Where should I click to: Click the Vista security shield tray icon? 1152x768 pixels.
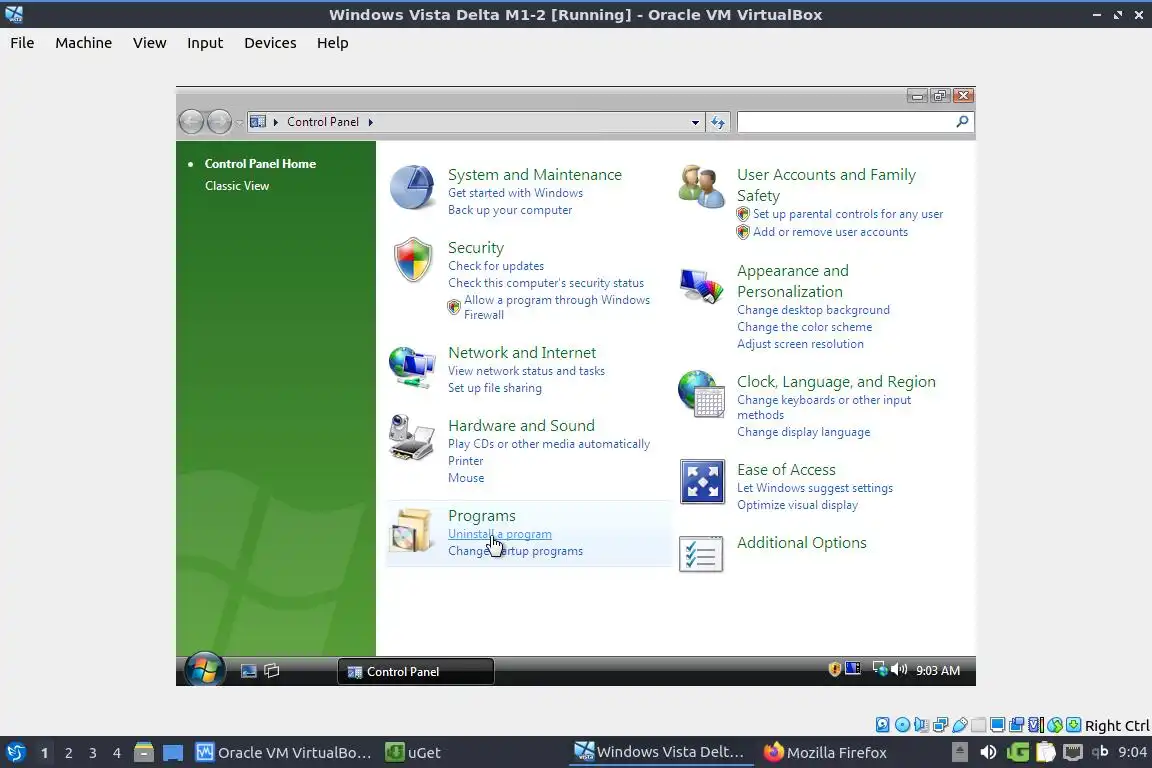[x=835, y=669]
